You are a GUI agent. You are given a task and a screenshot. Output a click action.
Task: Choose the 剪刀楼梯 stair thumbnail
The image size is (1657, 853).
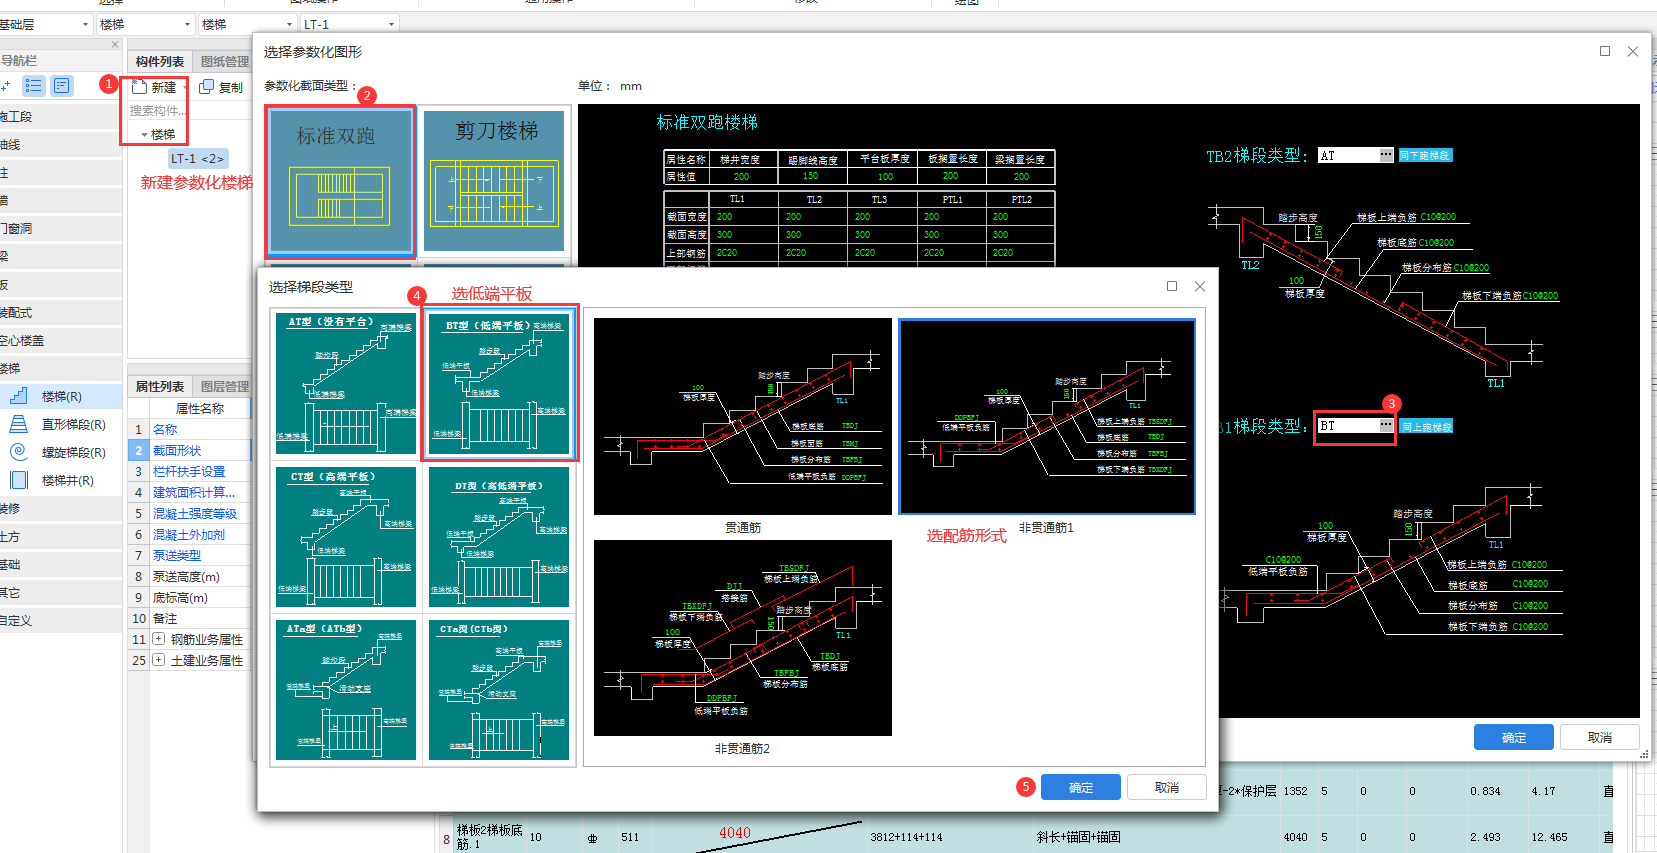pyautogui.click(x=494, y=181)
